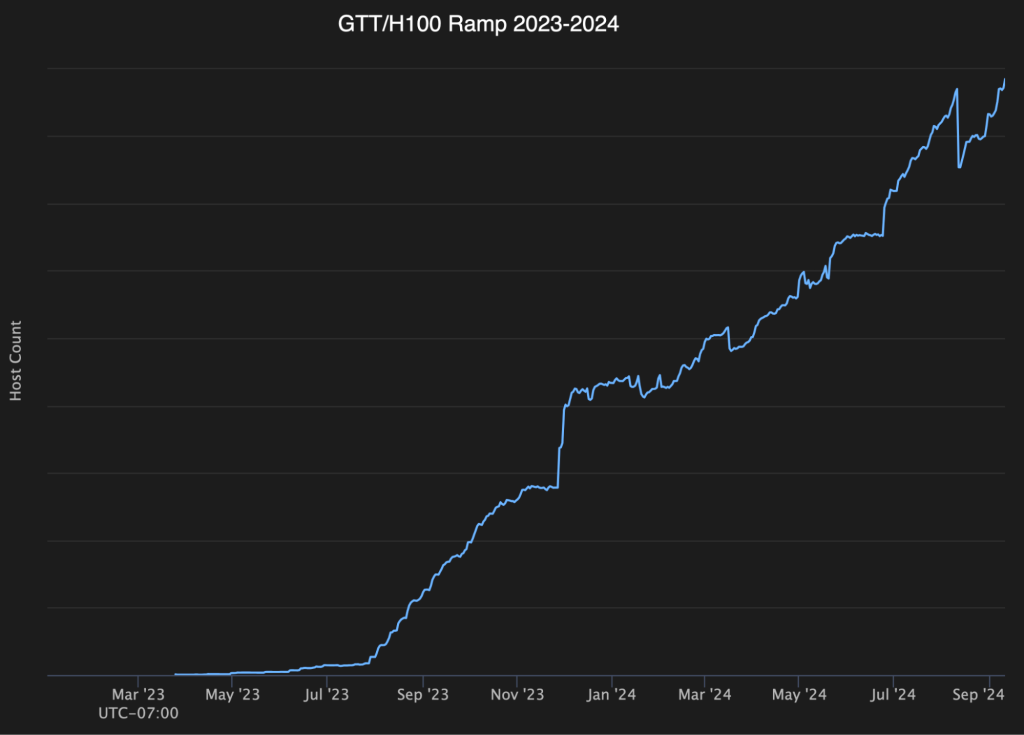The image size is (1024, 735).
Task: Click the UTC-07:00 timezone label
Action: 138,713
